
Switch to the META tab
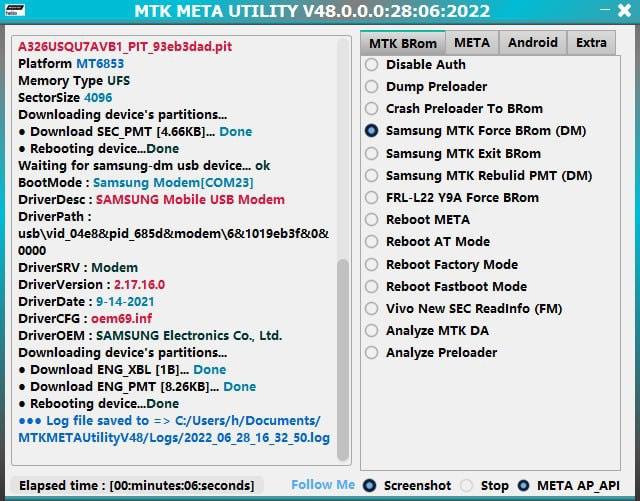coord(472,43)
